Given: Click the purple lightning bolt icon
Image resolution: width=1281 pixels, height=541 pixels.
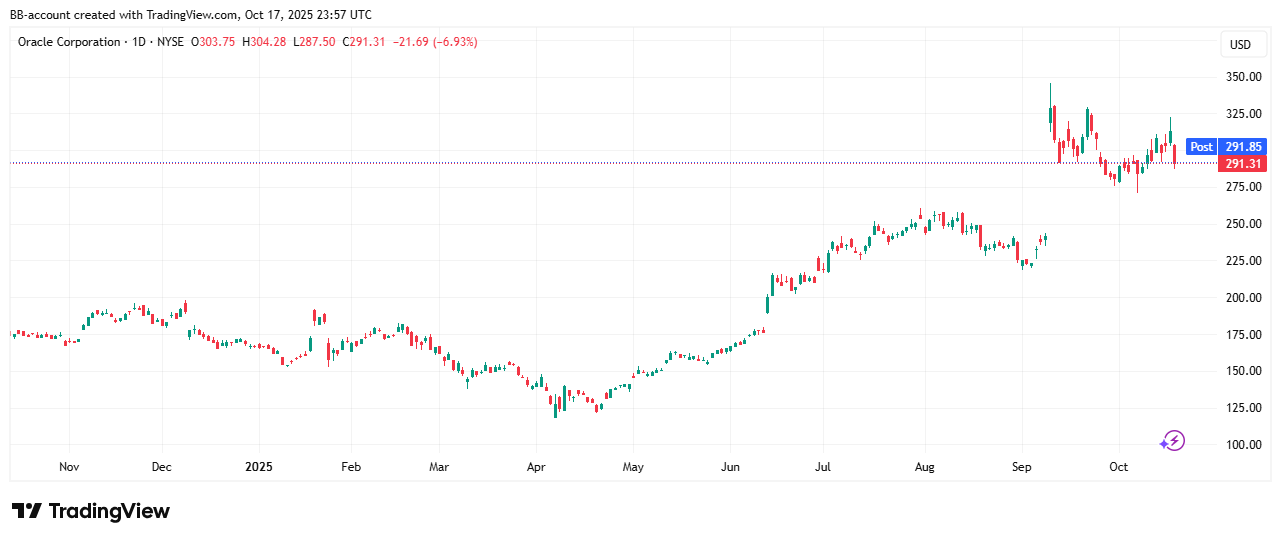Looking at the screenshot, I should point(1172,440).
